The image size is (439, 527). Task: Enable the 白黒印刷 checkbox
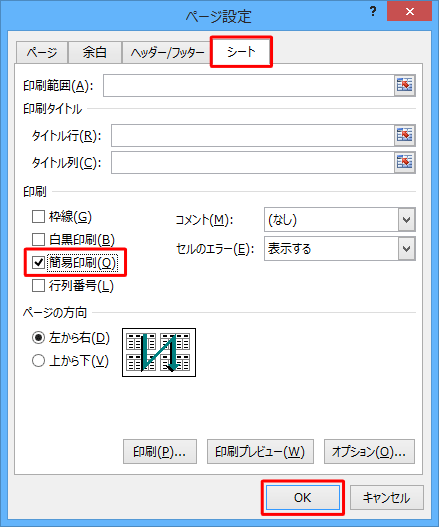click(38, 240)
